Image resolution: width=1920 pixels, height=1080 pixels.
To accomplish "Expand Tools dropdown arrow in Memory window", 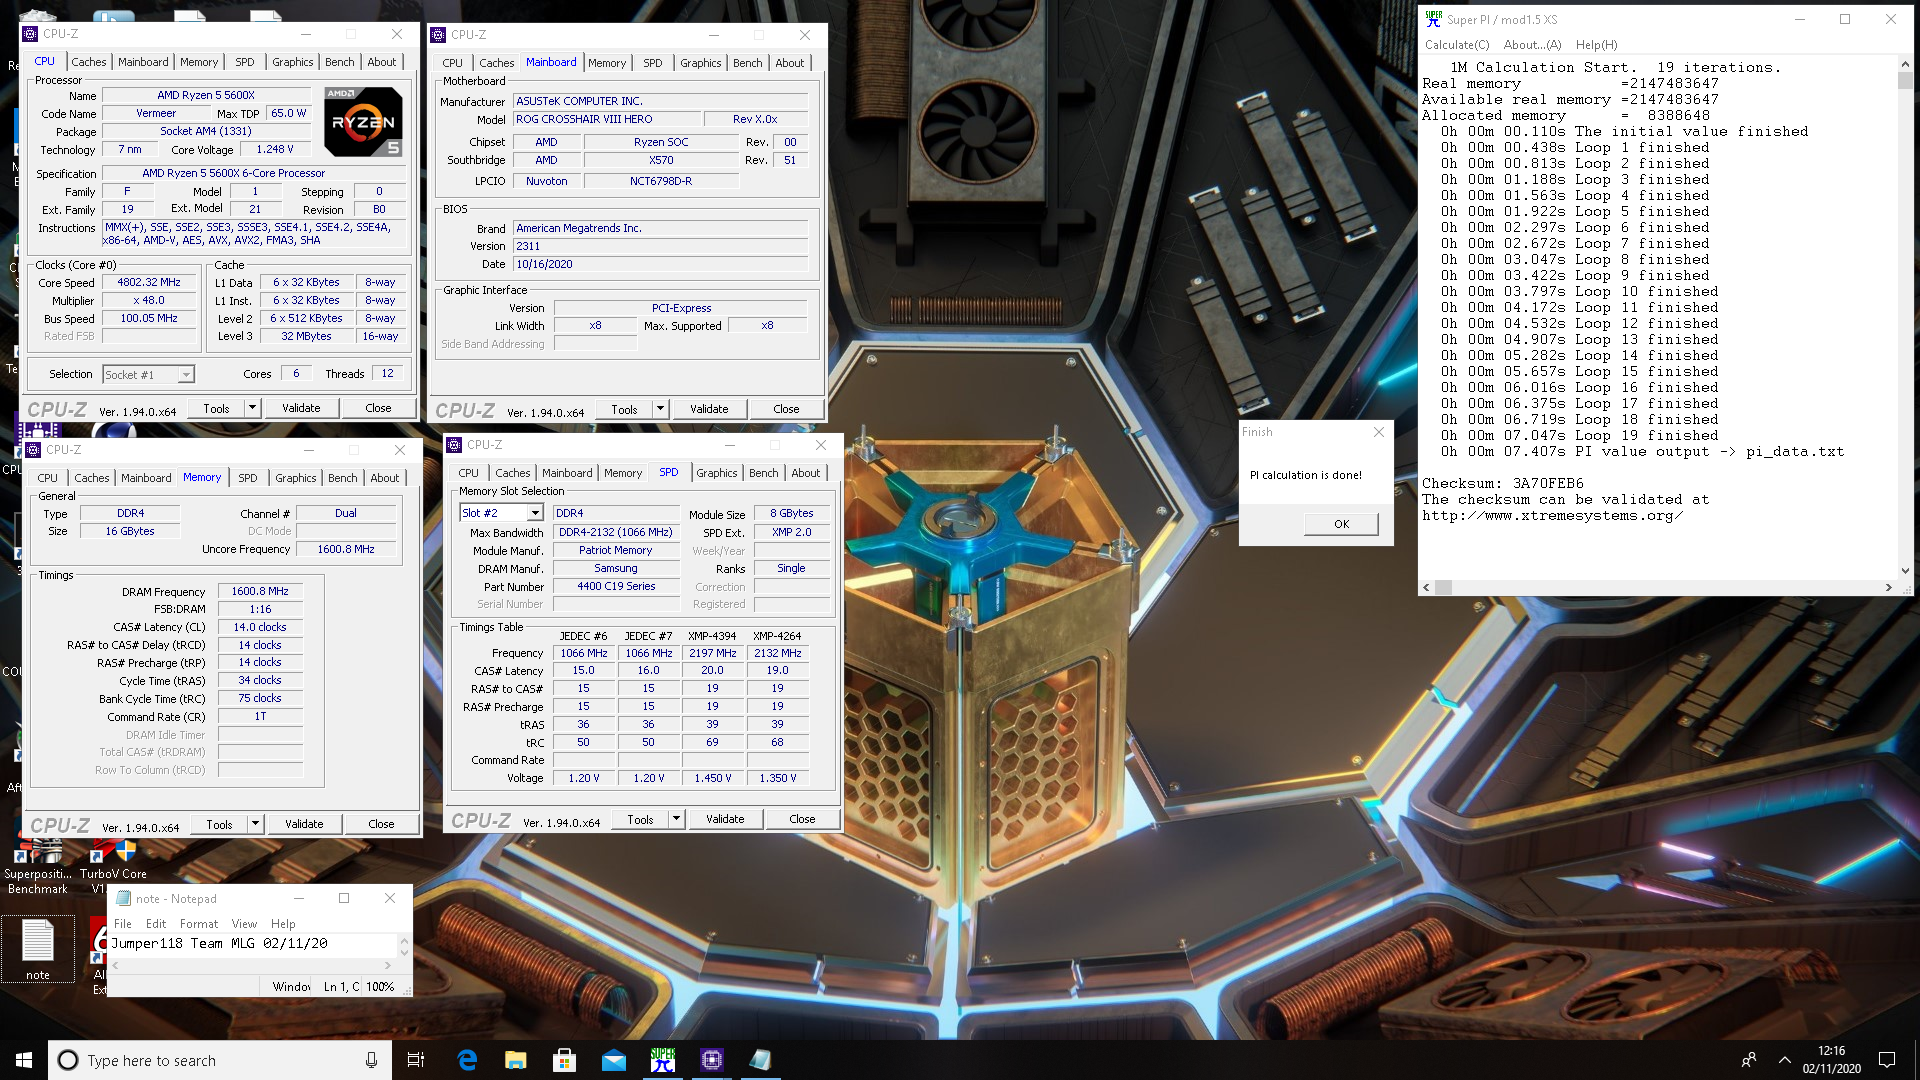I will [x=255, y=824].
